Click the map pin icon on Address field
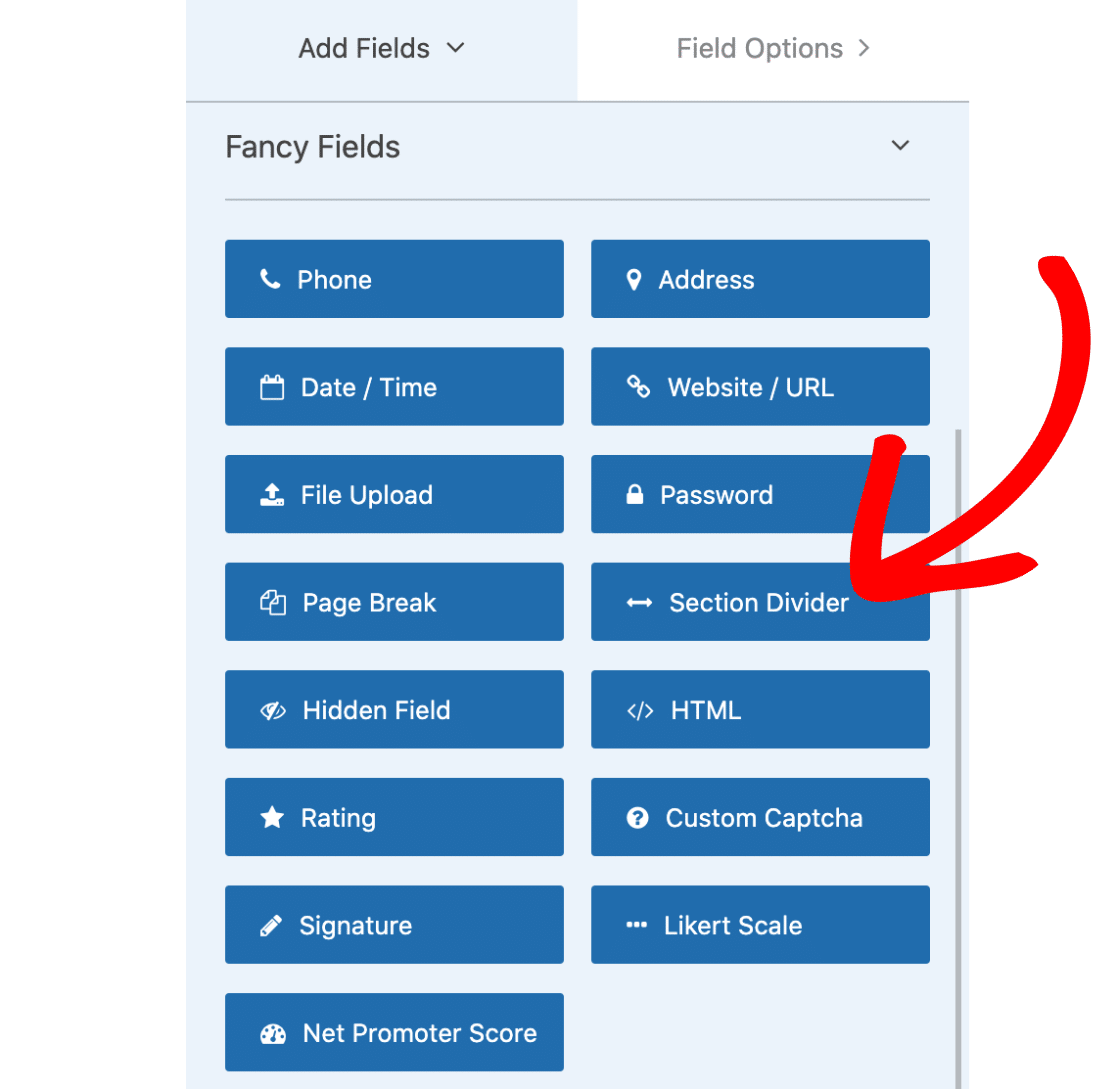1116x1089 pixels. point(636,280)
